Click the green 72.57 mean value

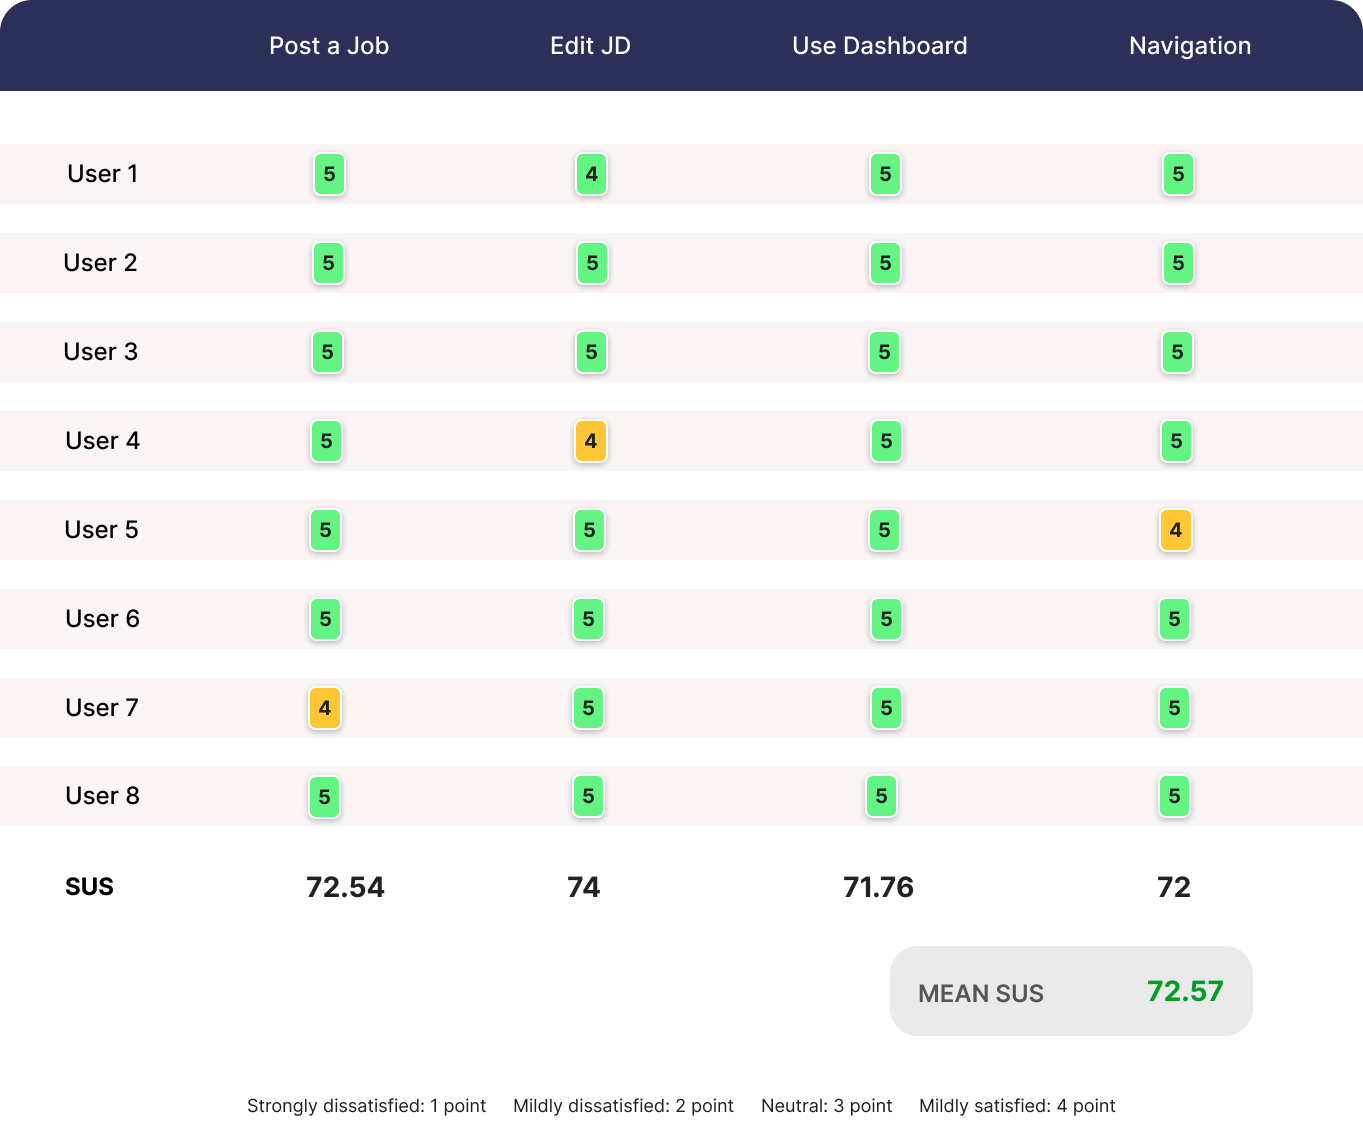(x=1185, y=991)
